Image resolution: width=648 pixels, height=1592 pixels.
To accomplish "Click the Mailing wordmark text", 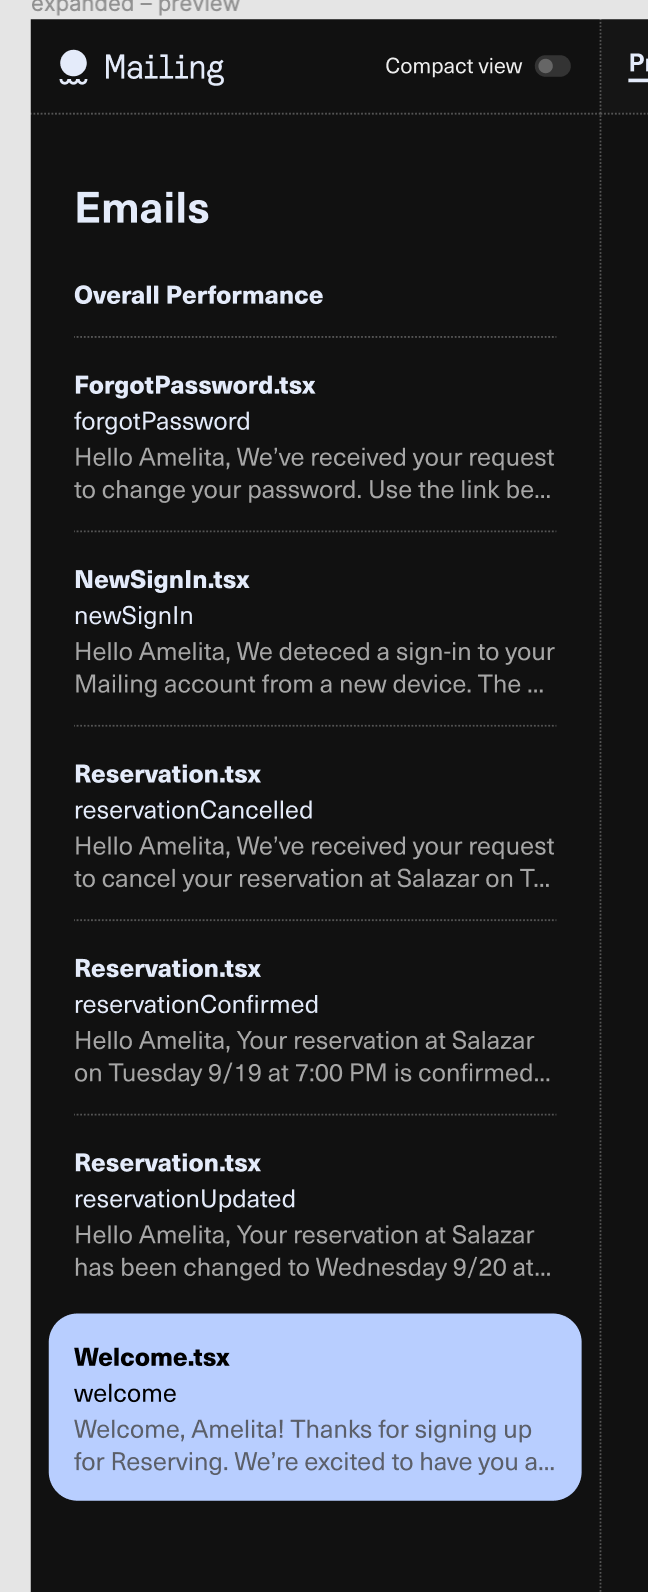I will click(164, 66).
